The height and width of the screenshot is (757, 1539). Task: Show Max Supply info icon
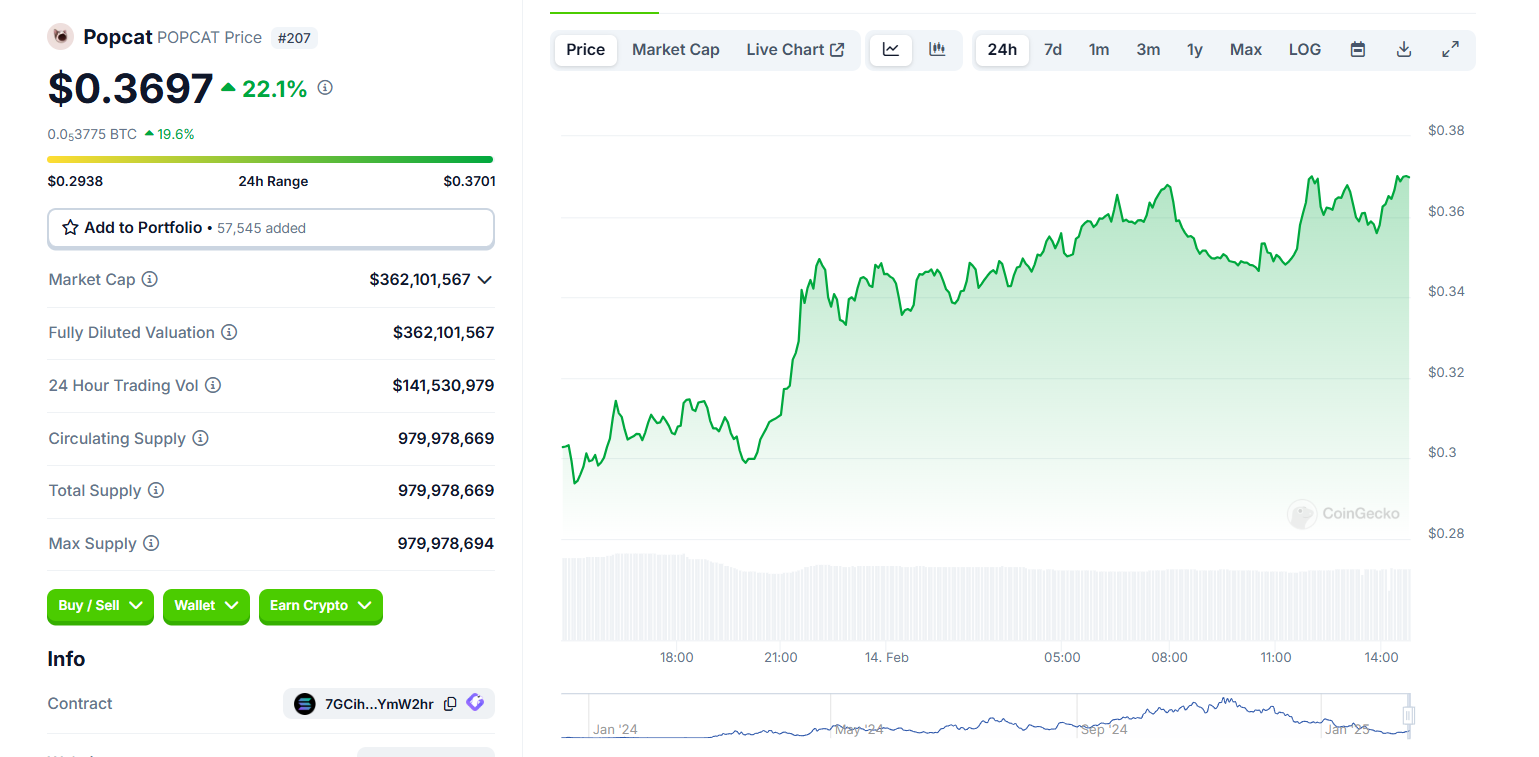(x=151, y=544)
